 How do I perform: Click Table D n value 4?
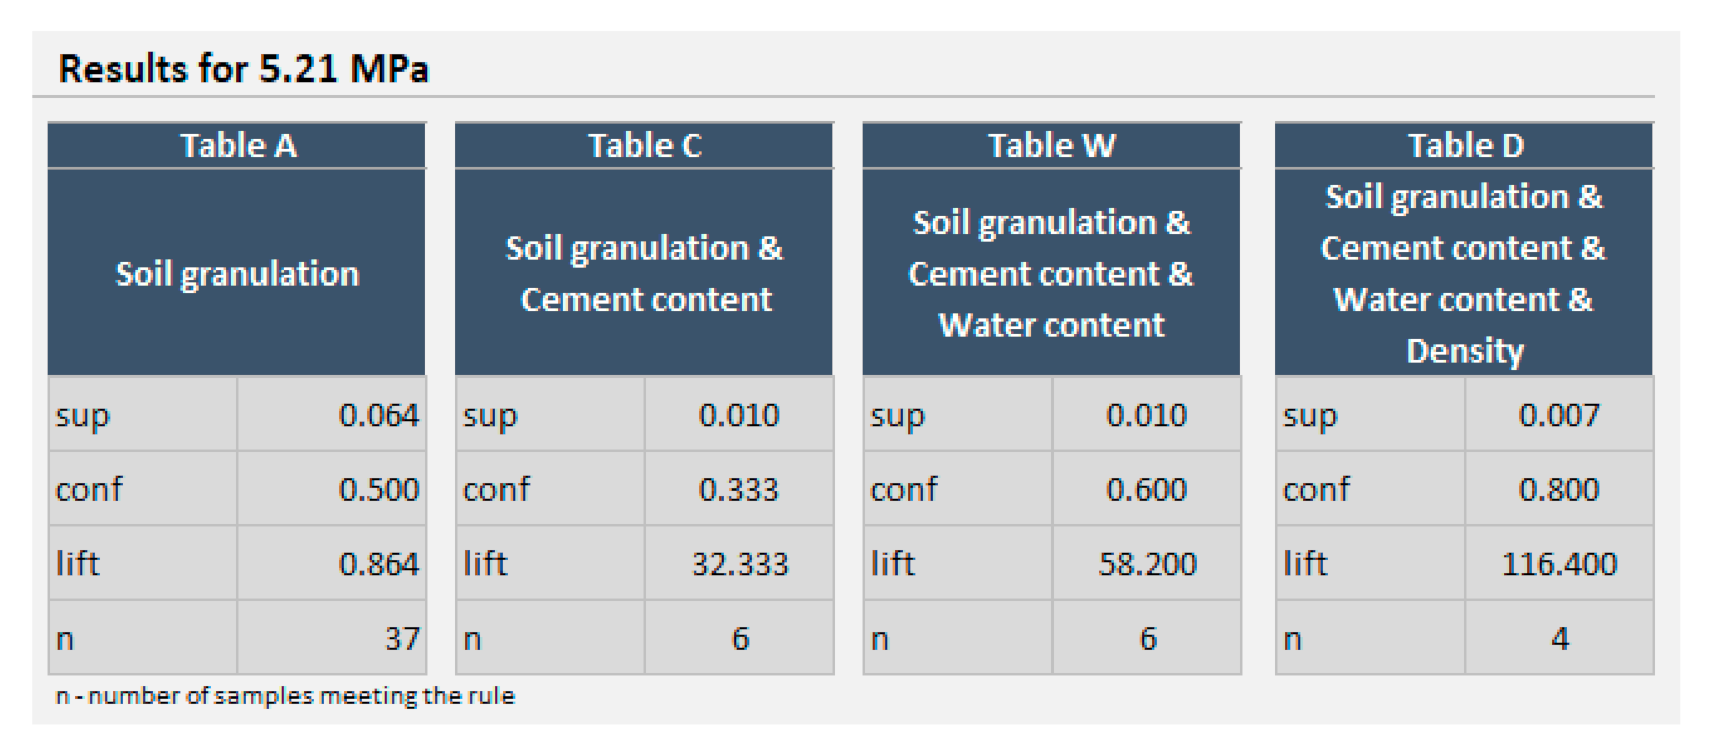point(1559,638)
